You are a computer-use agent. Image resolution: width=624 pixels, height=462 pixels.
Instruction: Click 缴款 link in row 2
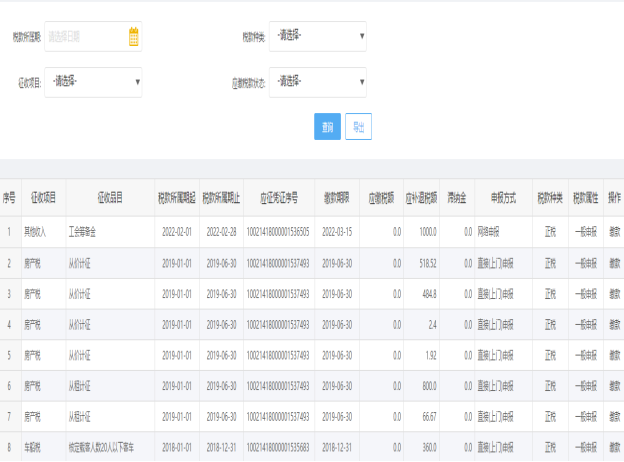coord(614,263)
